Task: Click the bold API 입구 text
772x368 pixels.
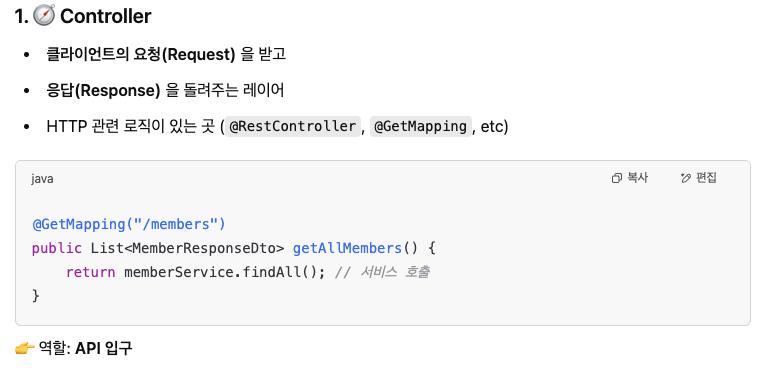Action: pyautogui.click(x=103, y=349)
